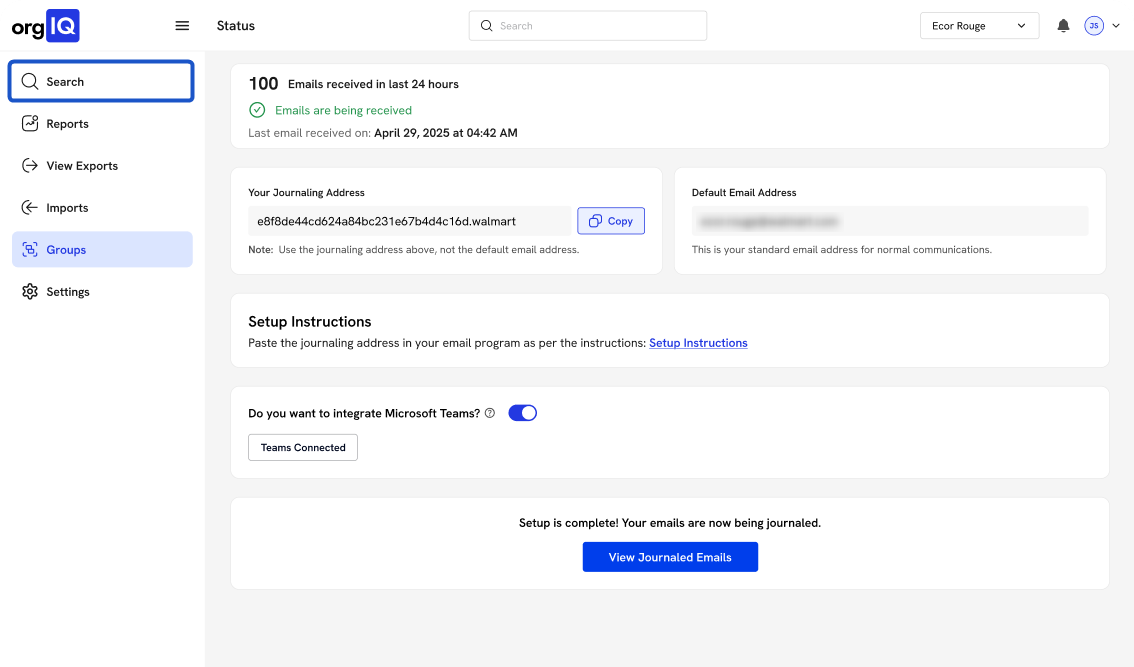Focus the top Search input field
The width and height of the screenshot is (1134, 667).
coord(588,26)
